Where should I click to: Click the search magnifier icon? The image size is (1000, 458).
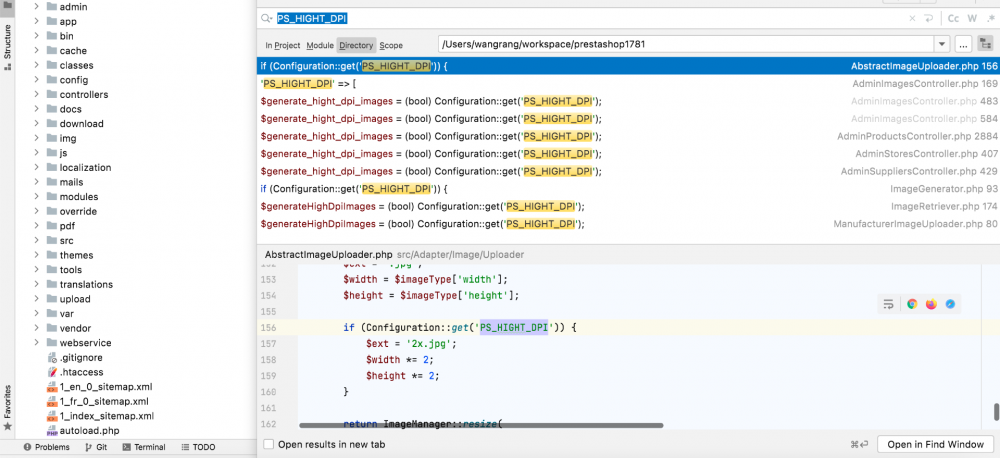point(267,18)
